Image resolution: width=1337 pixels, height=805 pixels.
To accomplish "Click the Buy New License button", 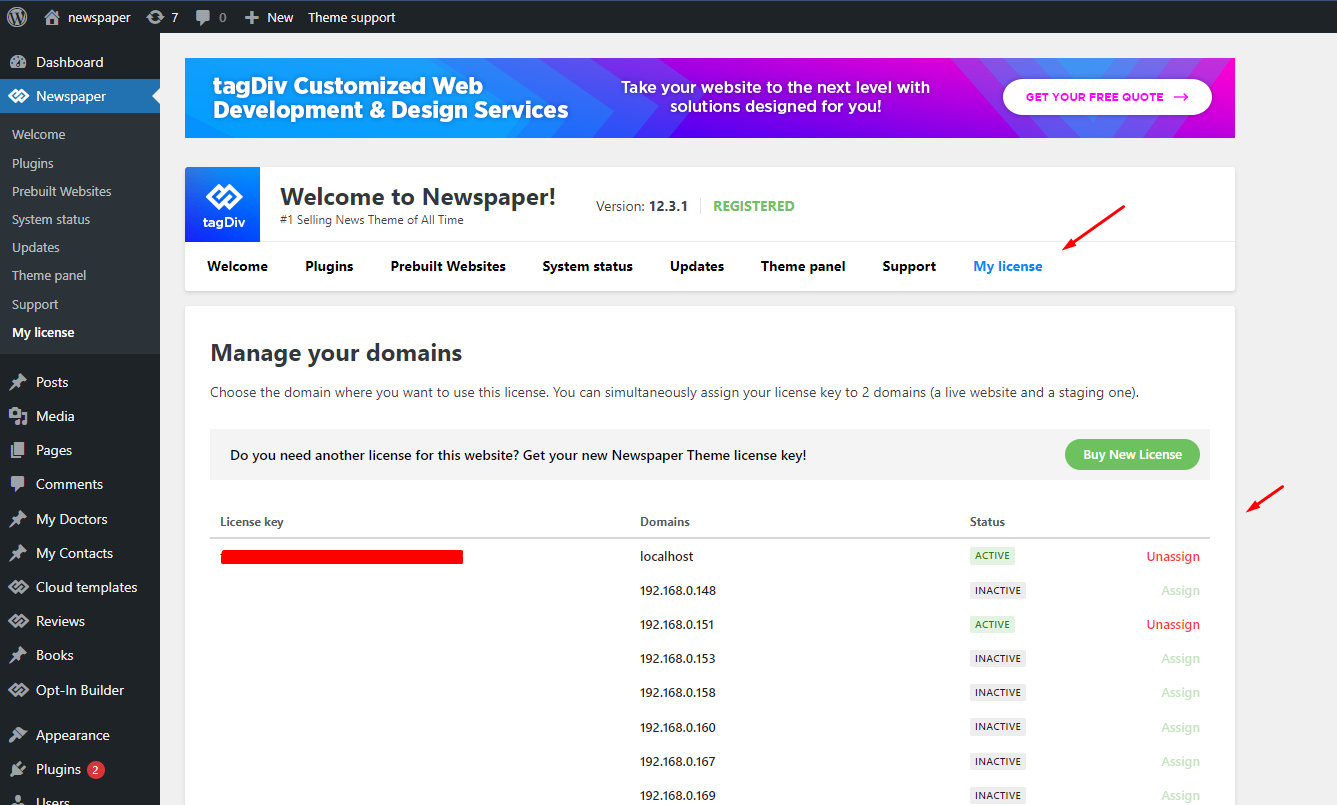I will 1132,454.
